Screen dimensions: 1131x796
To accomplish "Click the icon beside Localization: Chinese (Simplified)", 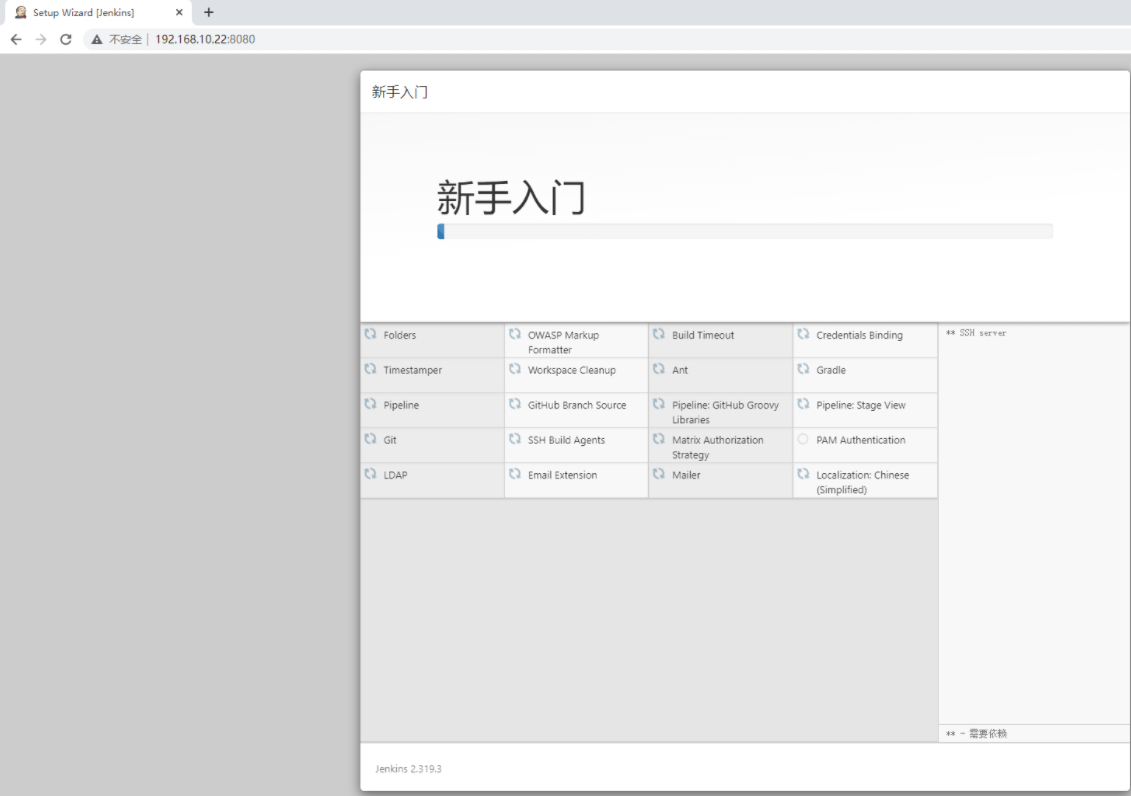I will 804,474.
